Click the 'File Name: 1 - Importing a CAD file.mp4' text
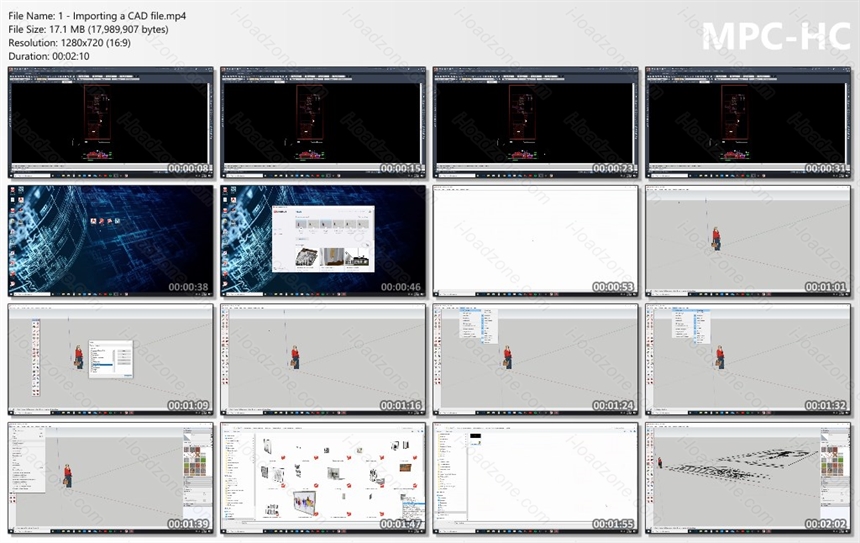Image resolution: width=860 pixels, height=543 pixels. click(97, 16)
